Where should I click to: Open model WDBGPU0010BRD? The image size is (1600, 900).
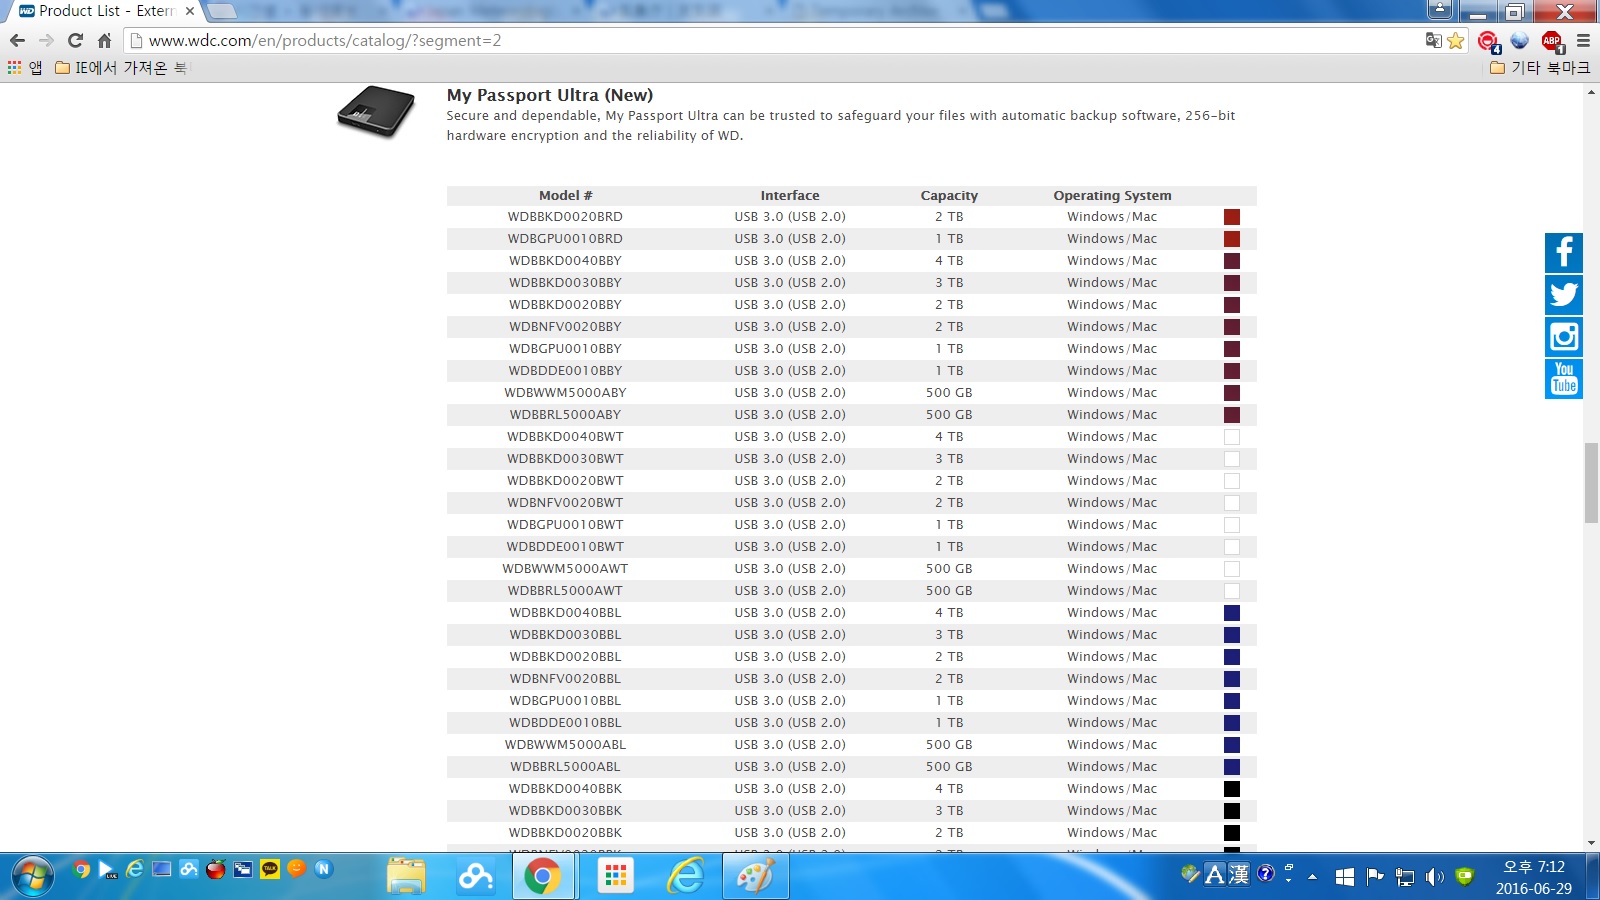[x=565, y=239]
